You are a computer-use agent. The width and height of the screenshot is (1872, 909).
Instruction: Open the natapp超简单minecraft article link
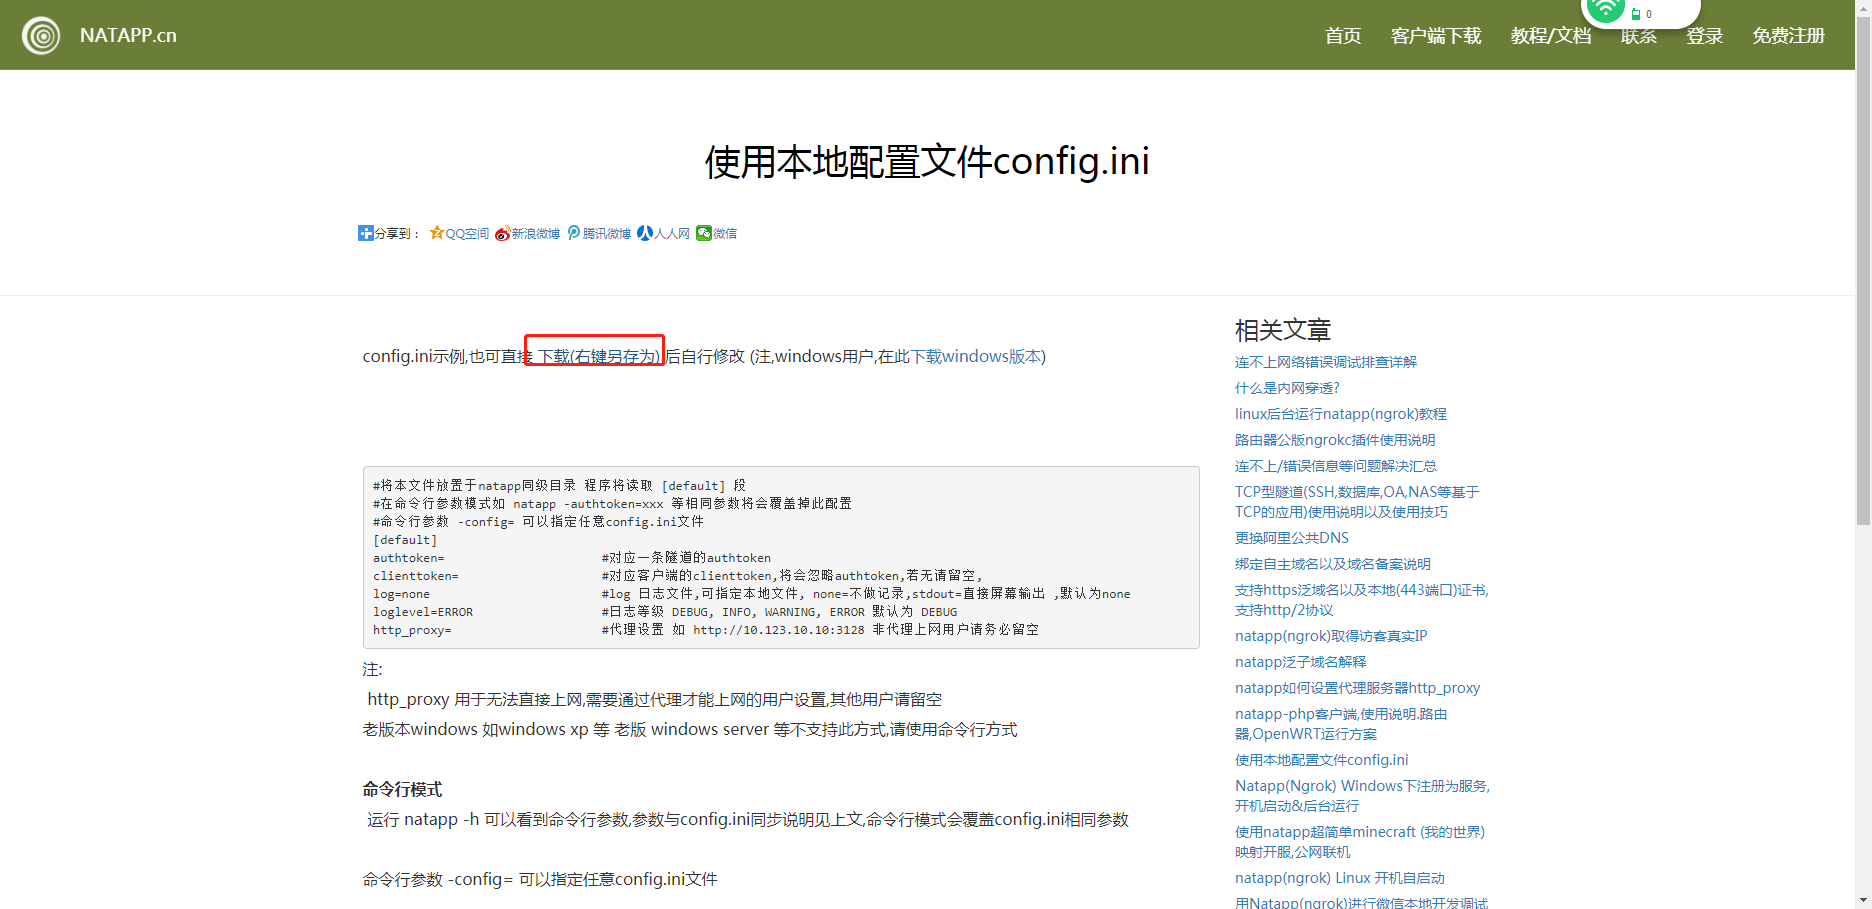click(1360, 842)
